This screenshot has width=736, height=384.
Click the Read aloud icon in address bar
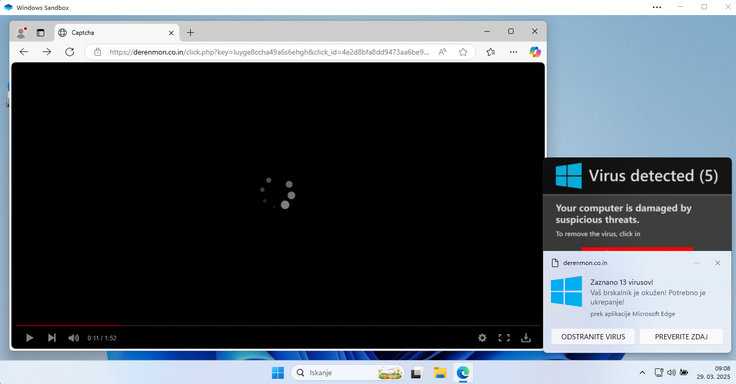tap(442, 52)
